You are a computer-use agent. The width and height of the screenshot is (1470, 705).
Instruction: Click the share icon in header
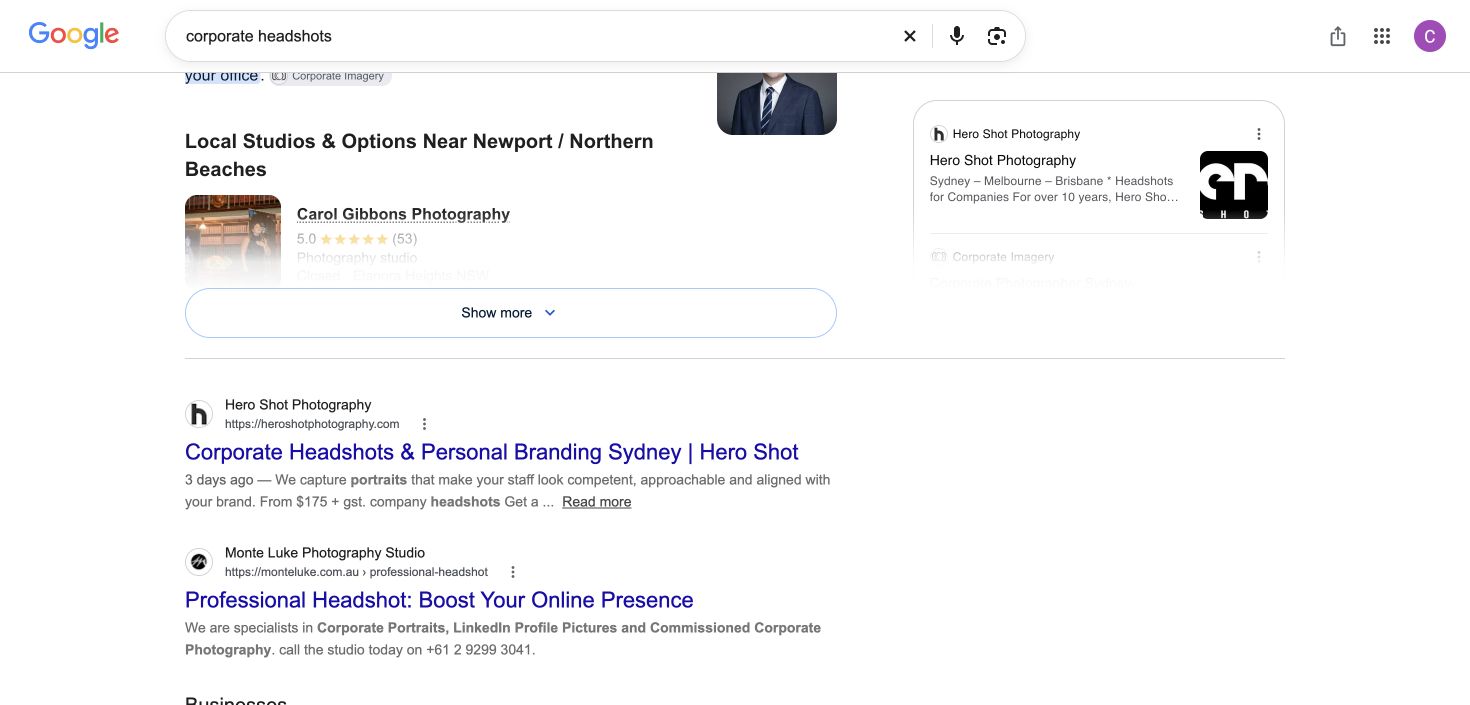(1338, 36)
